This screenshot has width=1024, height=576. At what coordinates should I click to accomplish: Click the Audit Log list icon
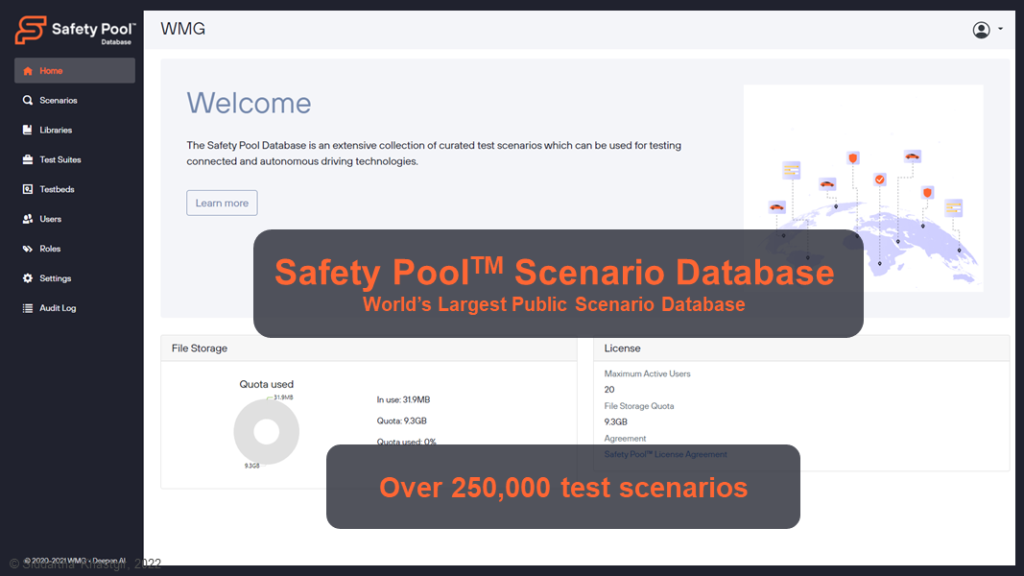coord(27,308)
